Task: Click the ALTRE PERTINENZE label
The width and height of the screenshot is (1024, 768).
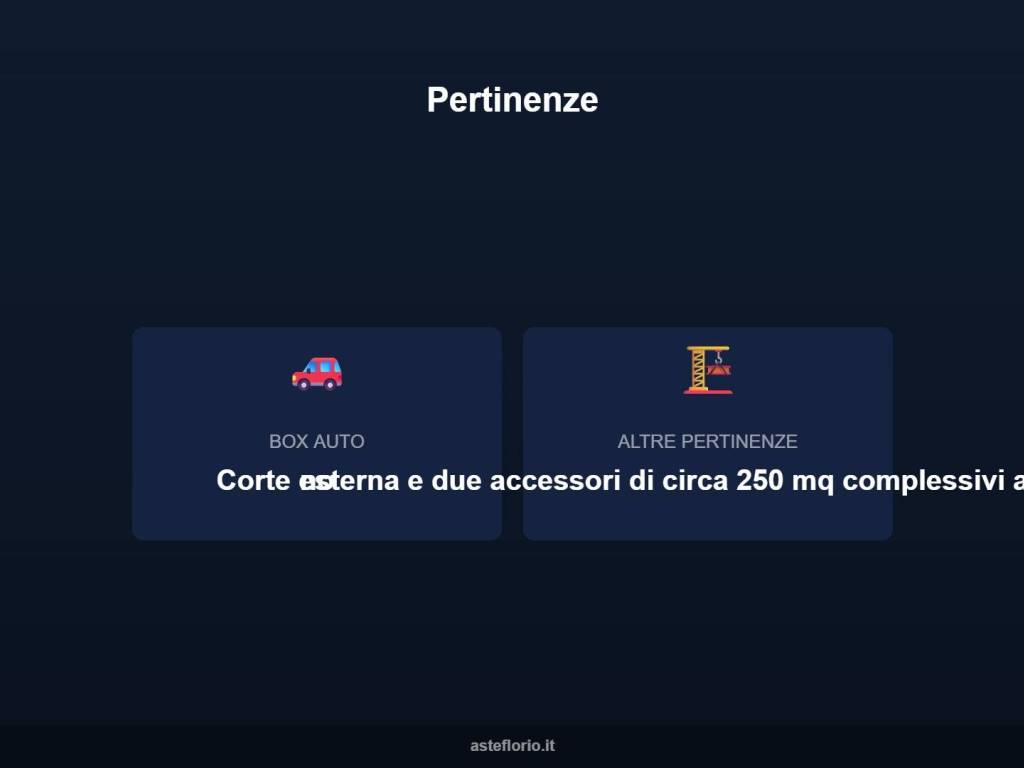Action: (708, 441)
